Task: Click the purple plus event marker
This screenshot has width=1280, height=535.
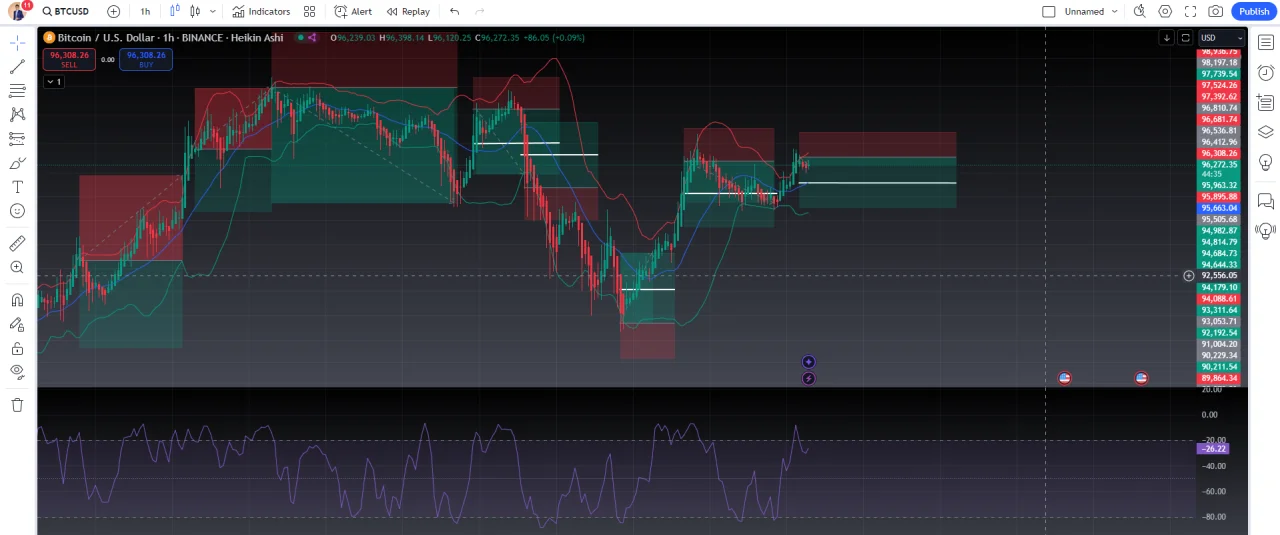Action: [808, 362]
